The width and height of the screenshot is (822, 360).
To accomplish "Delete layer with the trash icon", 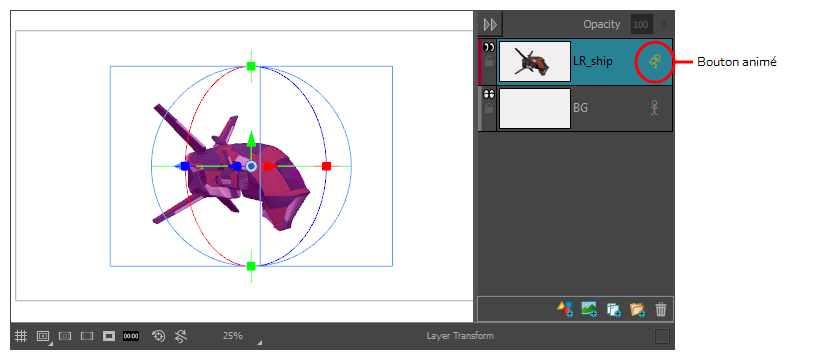I will (661, 310).
